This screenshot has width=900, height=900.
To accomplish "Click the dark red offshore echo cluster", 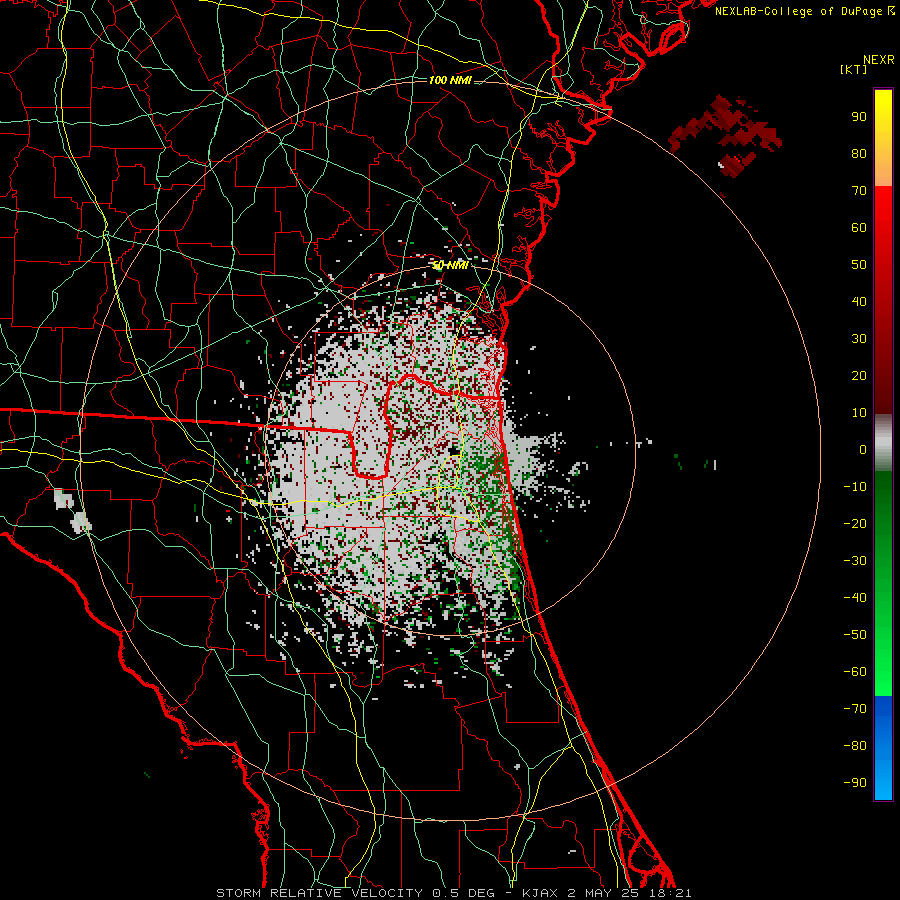I will (726, 136).
